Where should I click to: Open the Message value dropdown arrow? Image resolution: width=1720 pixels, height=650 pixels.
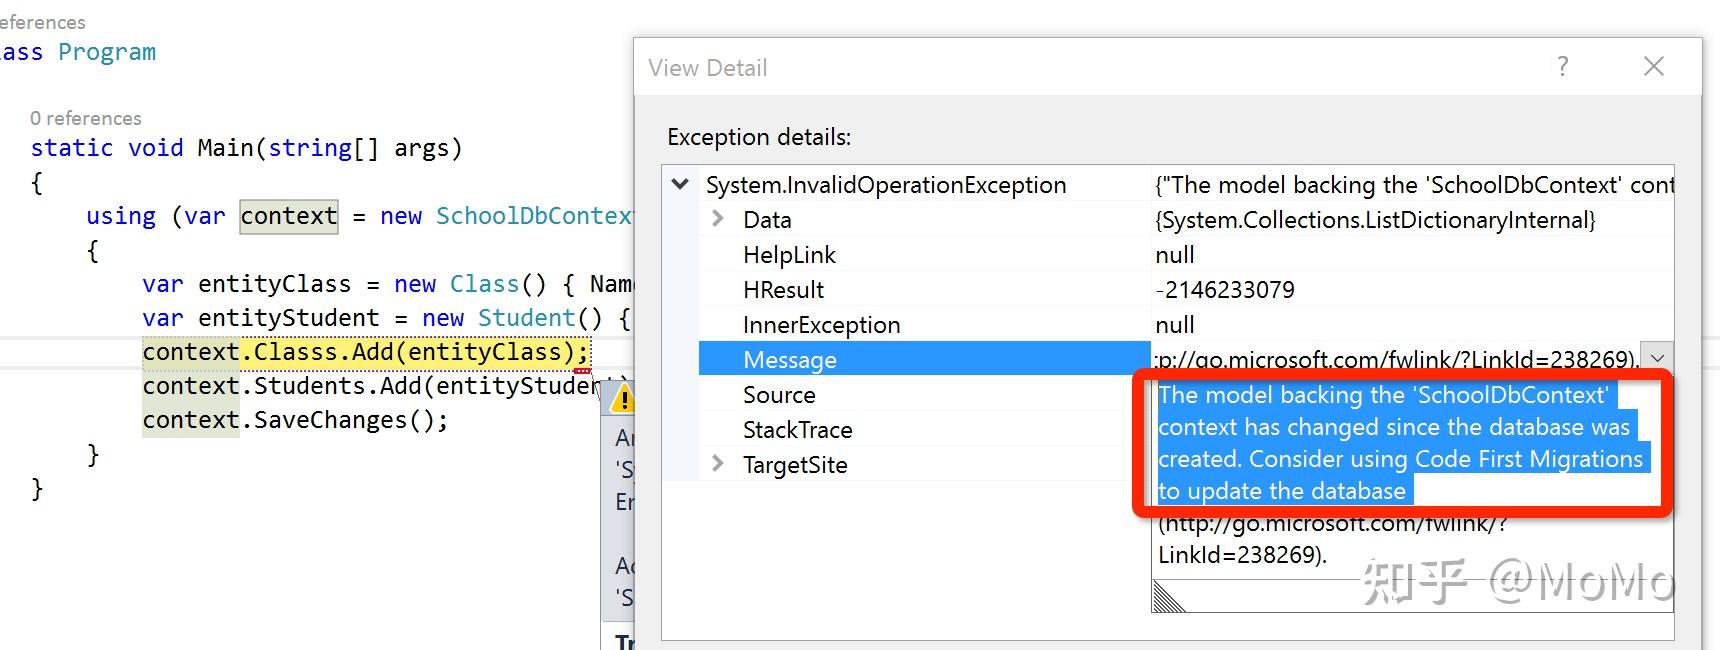(x=1657, y=358)
